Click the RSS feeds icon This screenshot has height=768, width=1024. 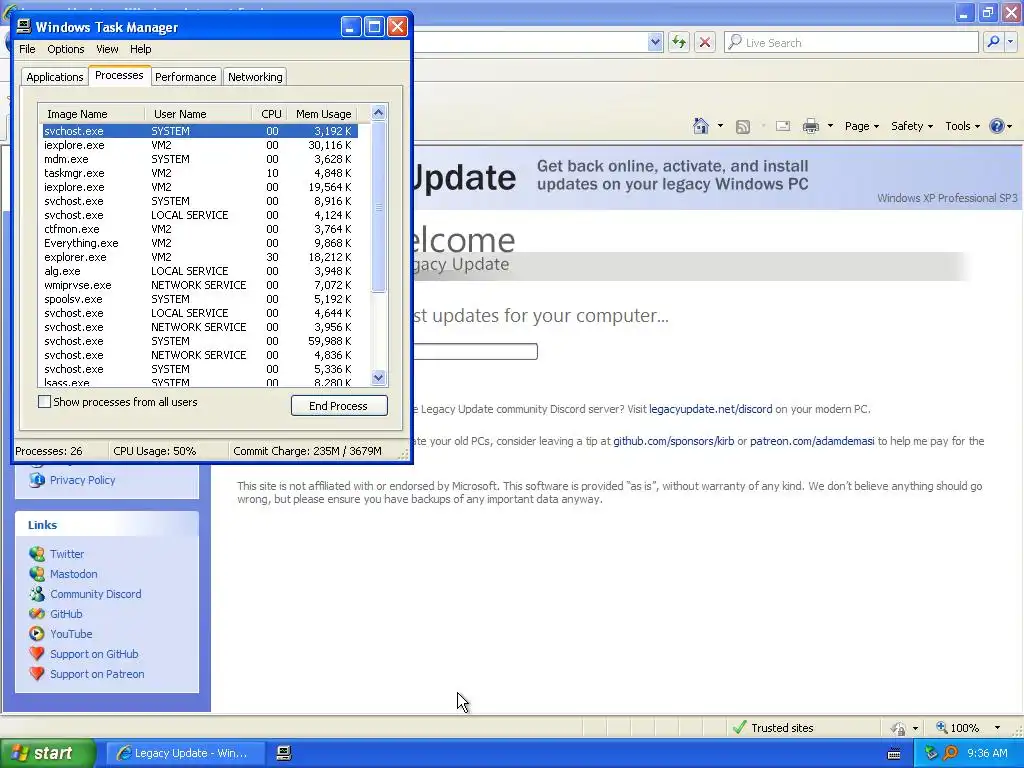click(743, 127)
